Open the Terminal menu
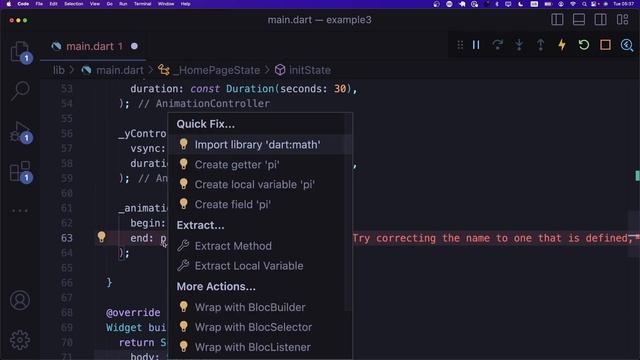The height and width of the screenshot is (360, 640). click(x=142, y=4)
